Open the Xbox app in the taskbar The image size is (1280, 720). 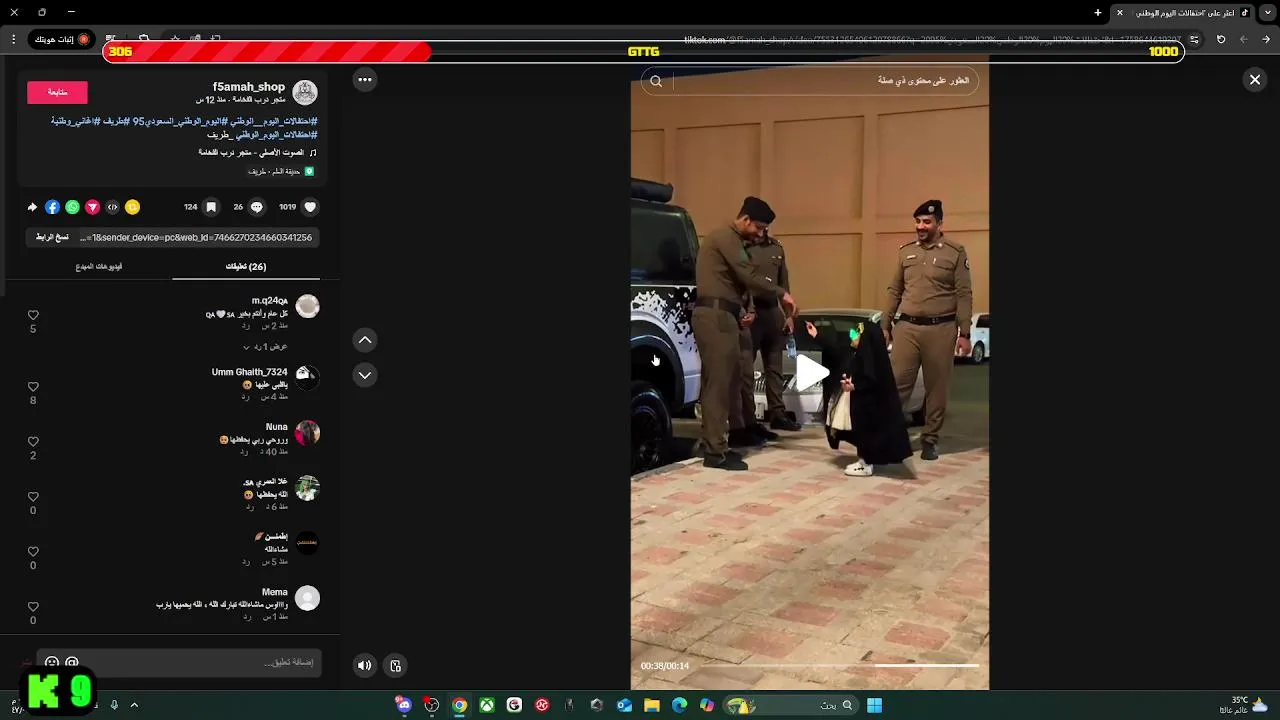click(x=486, y=705)
